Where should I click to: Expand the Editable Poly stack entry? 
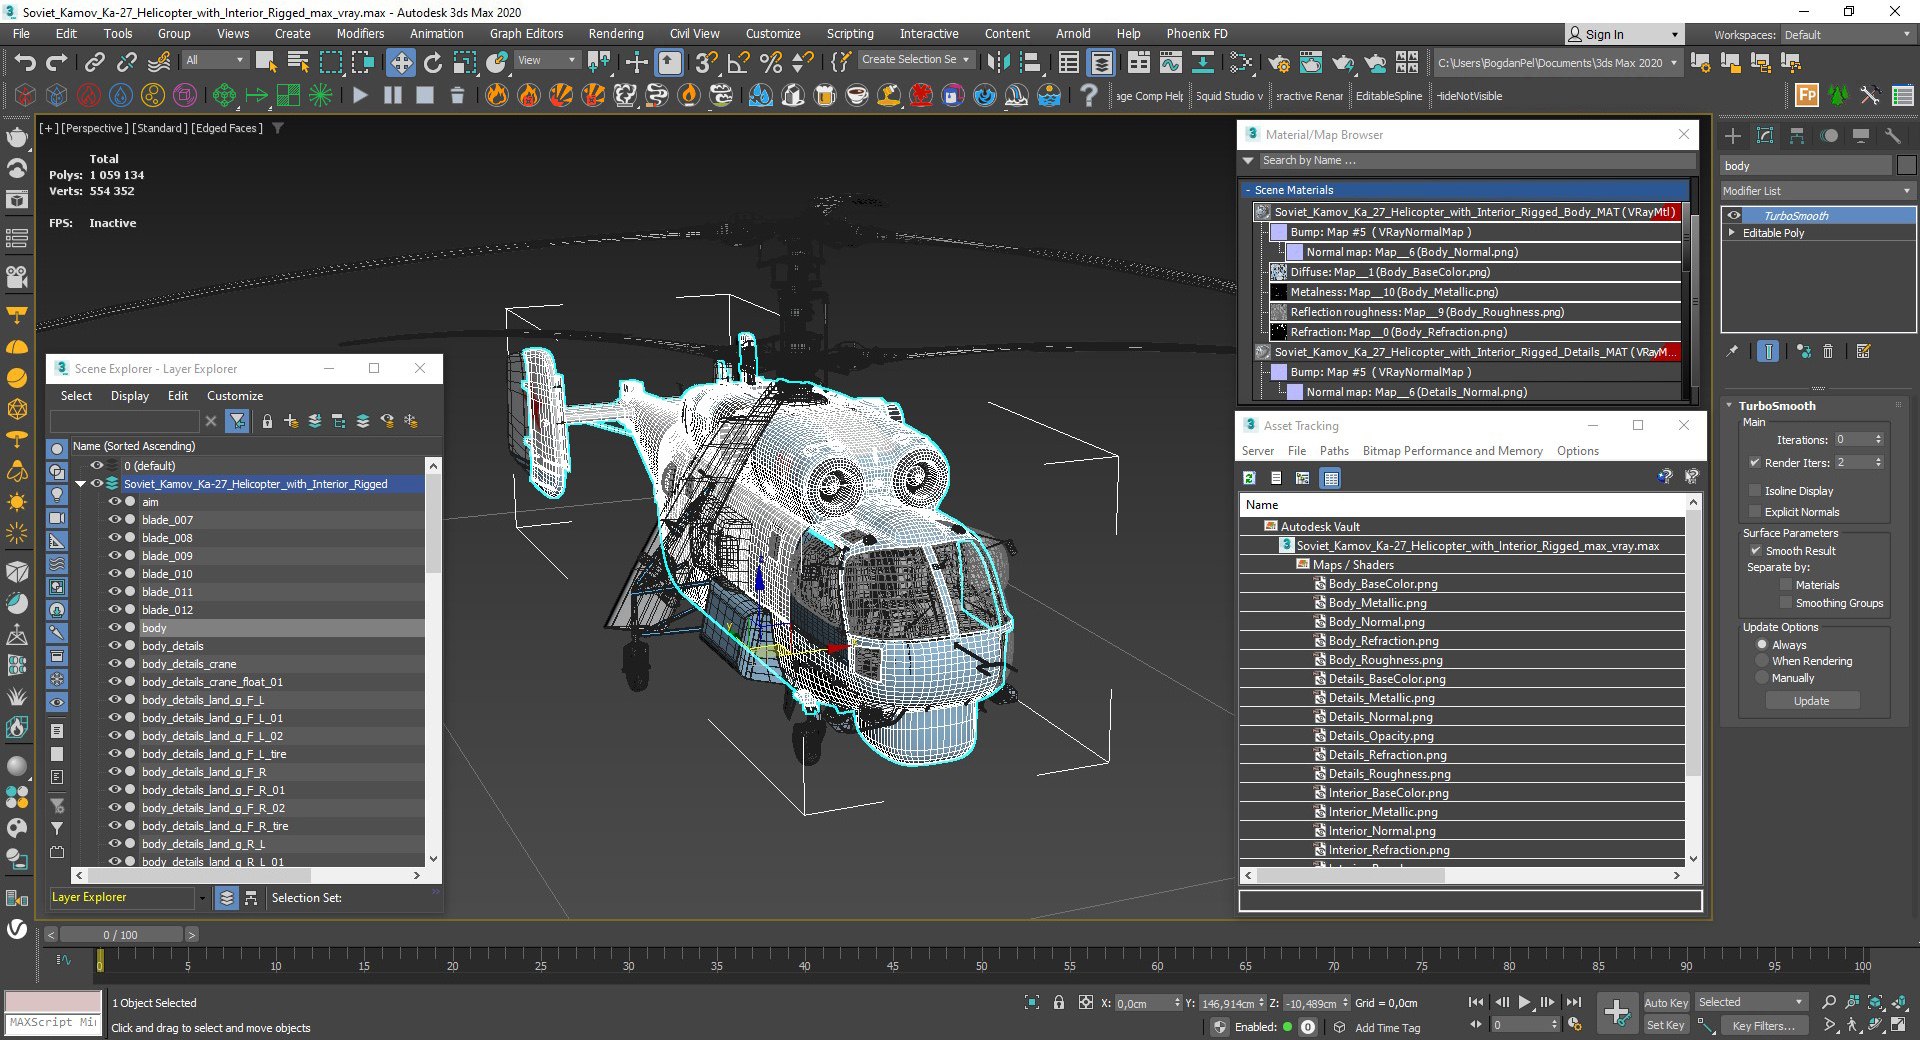pos(1732,233)
